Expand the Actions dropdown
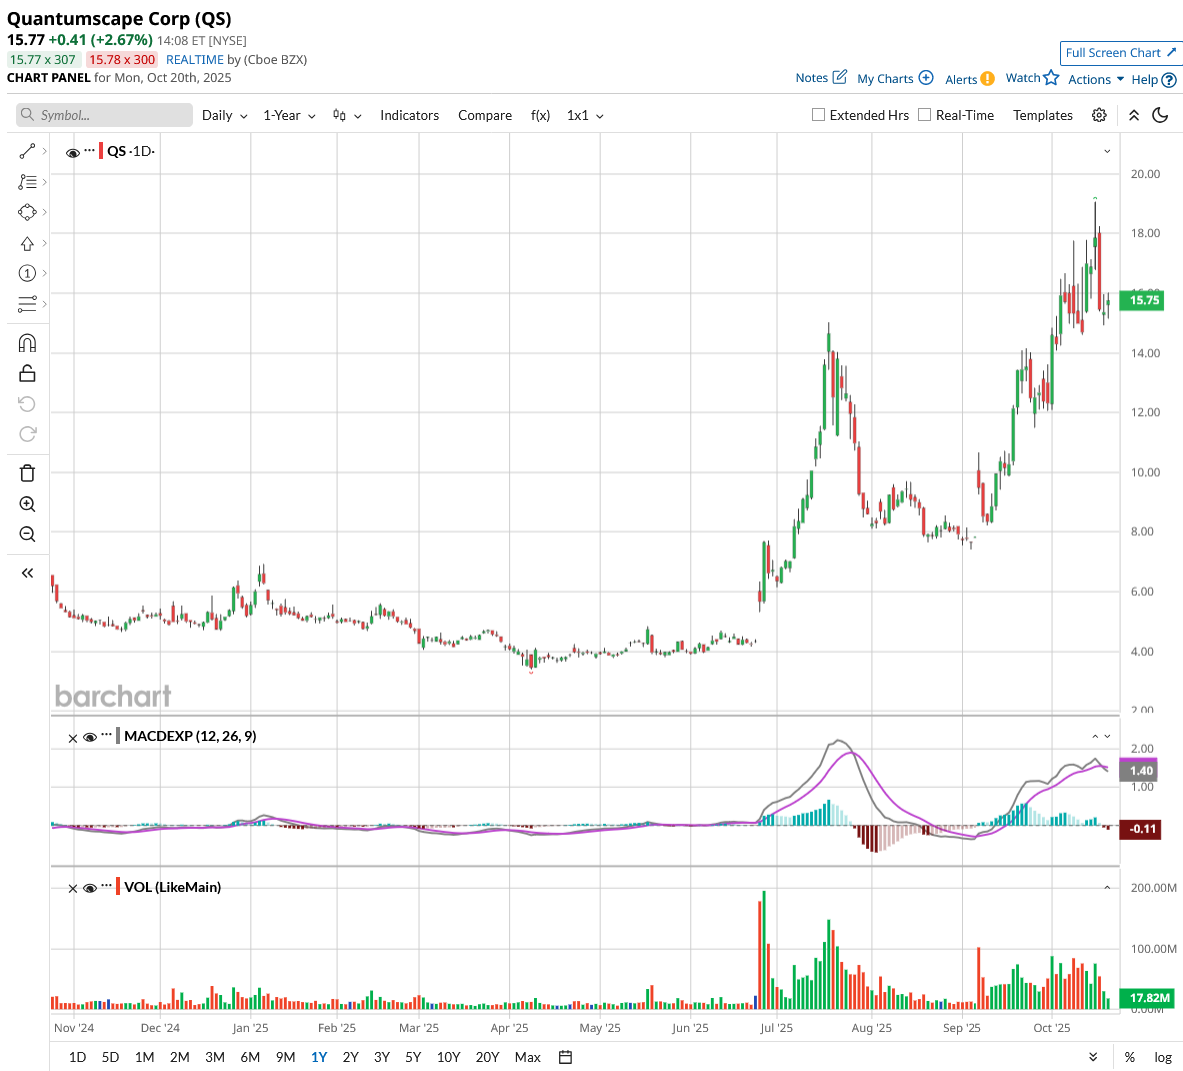Image resolution: width=1183 pixels, height=1071 pixels. point(1095,79)
